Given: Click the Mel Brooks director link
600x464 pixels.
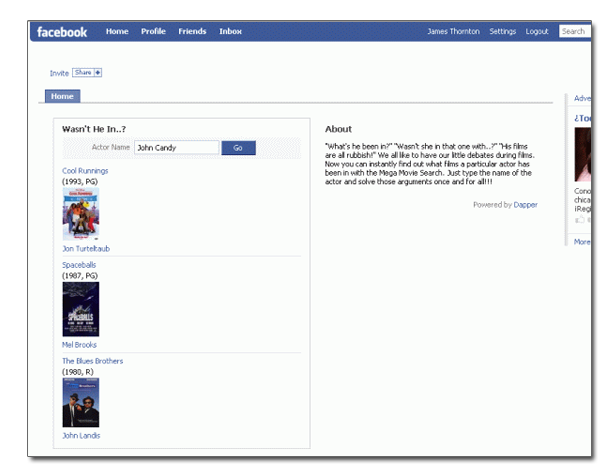Looking at the screenshot, I should pyautogui.click(x=79, y=345).
